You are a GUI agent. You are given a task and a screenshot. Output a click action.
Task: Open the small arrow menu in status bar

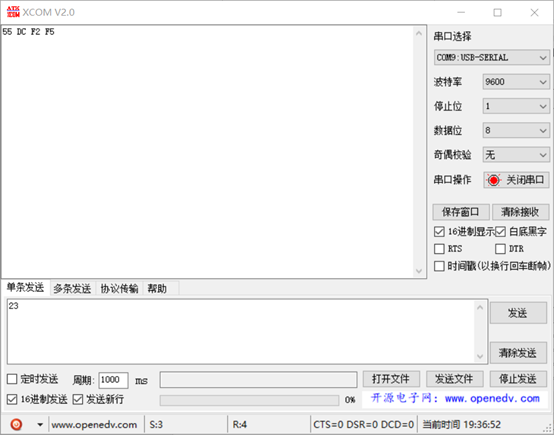pos(40,424)
